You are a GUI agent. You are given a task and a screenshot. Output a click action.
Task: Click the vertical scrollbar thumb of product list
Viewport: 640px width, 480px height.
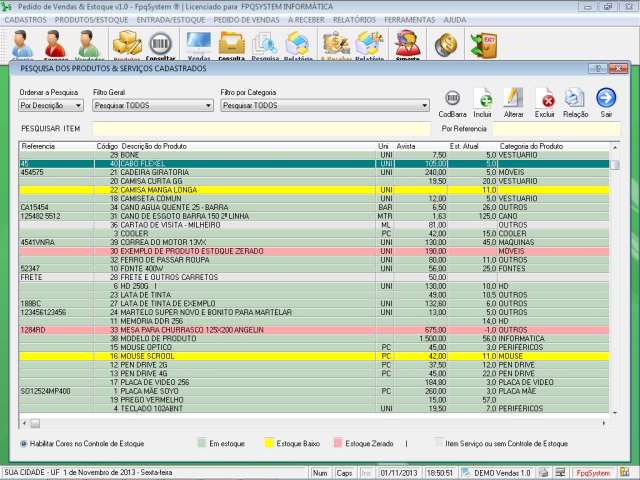(x=615, y=164)
